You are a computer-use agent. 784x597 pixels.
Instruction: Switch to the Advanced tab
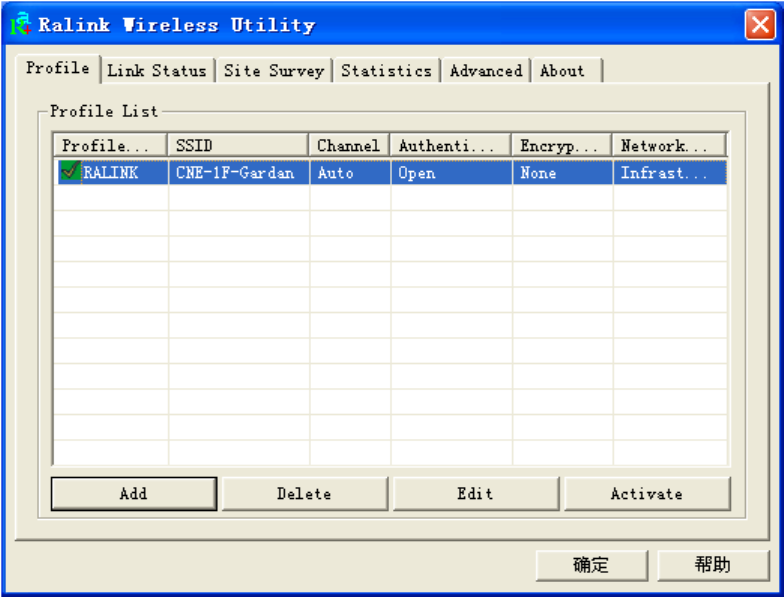[486, 70]
